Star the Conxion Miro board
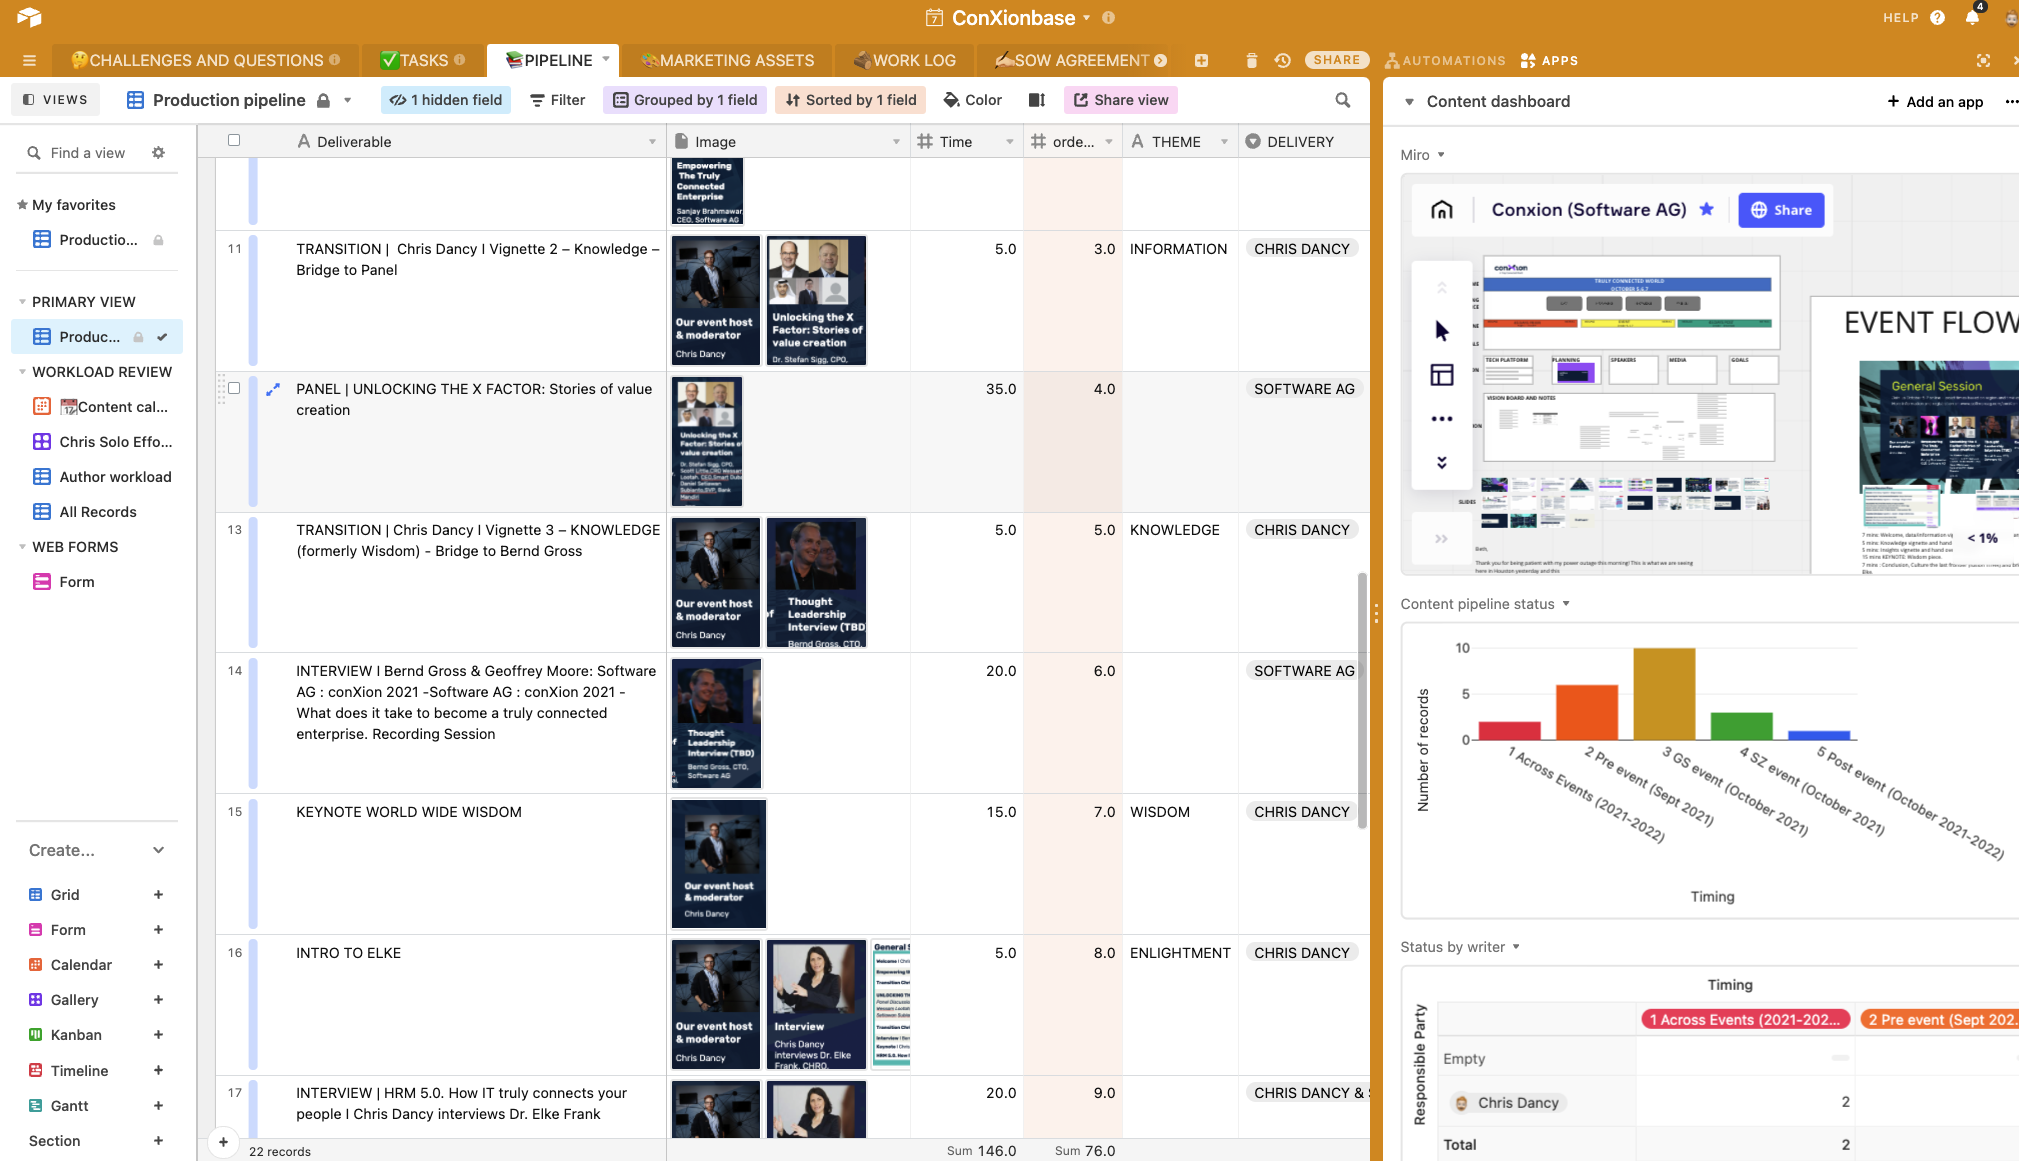Viewport: 2019px width, 1161px height. (1706, 209)
